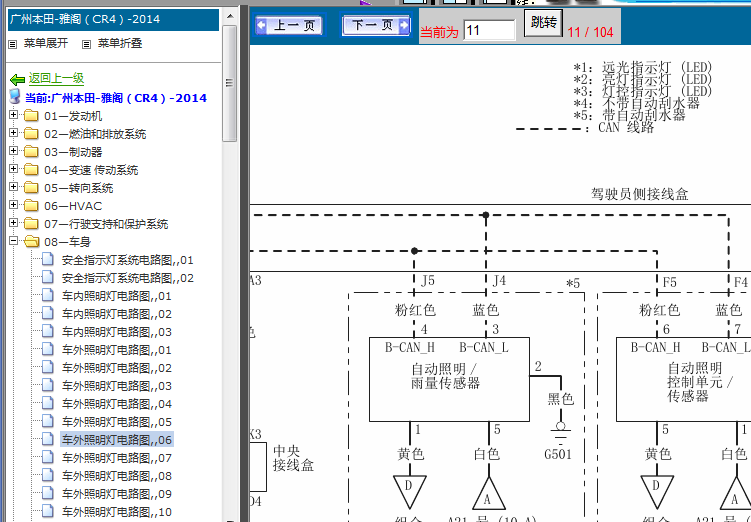Open 车外照明灯电路图,,05
Image resolution: width=751 pixels, height=522 pixels.
[x=116, y=422]
